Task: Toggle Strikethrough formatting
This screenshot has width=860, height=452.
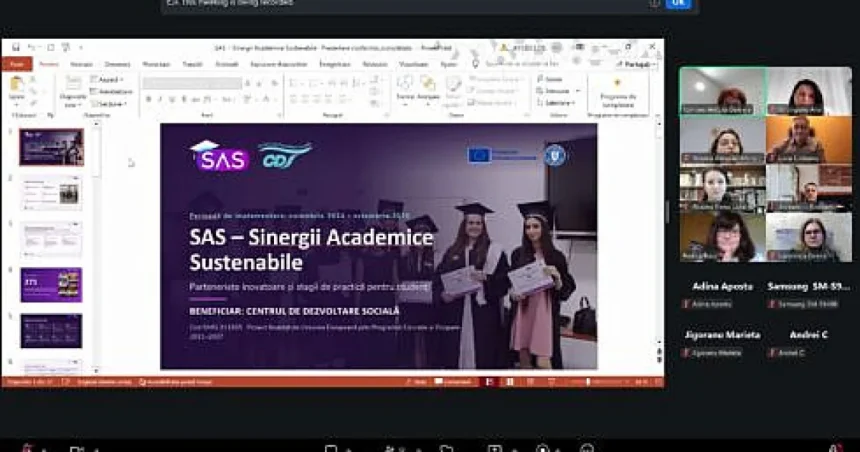Action: pos(195,99)
